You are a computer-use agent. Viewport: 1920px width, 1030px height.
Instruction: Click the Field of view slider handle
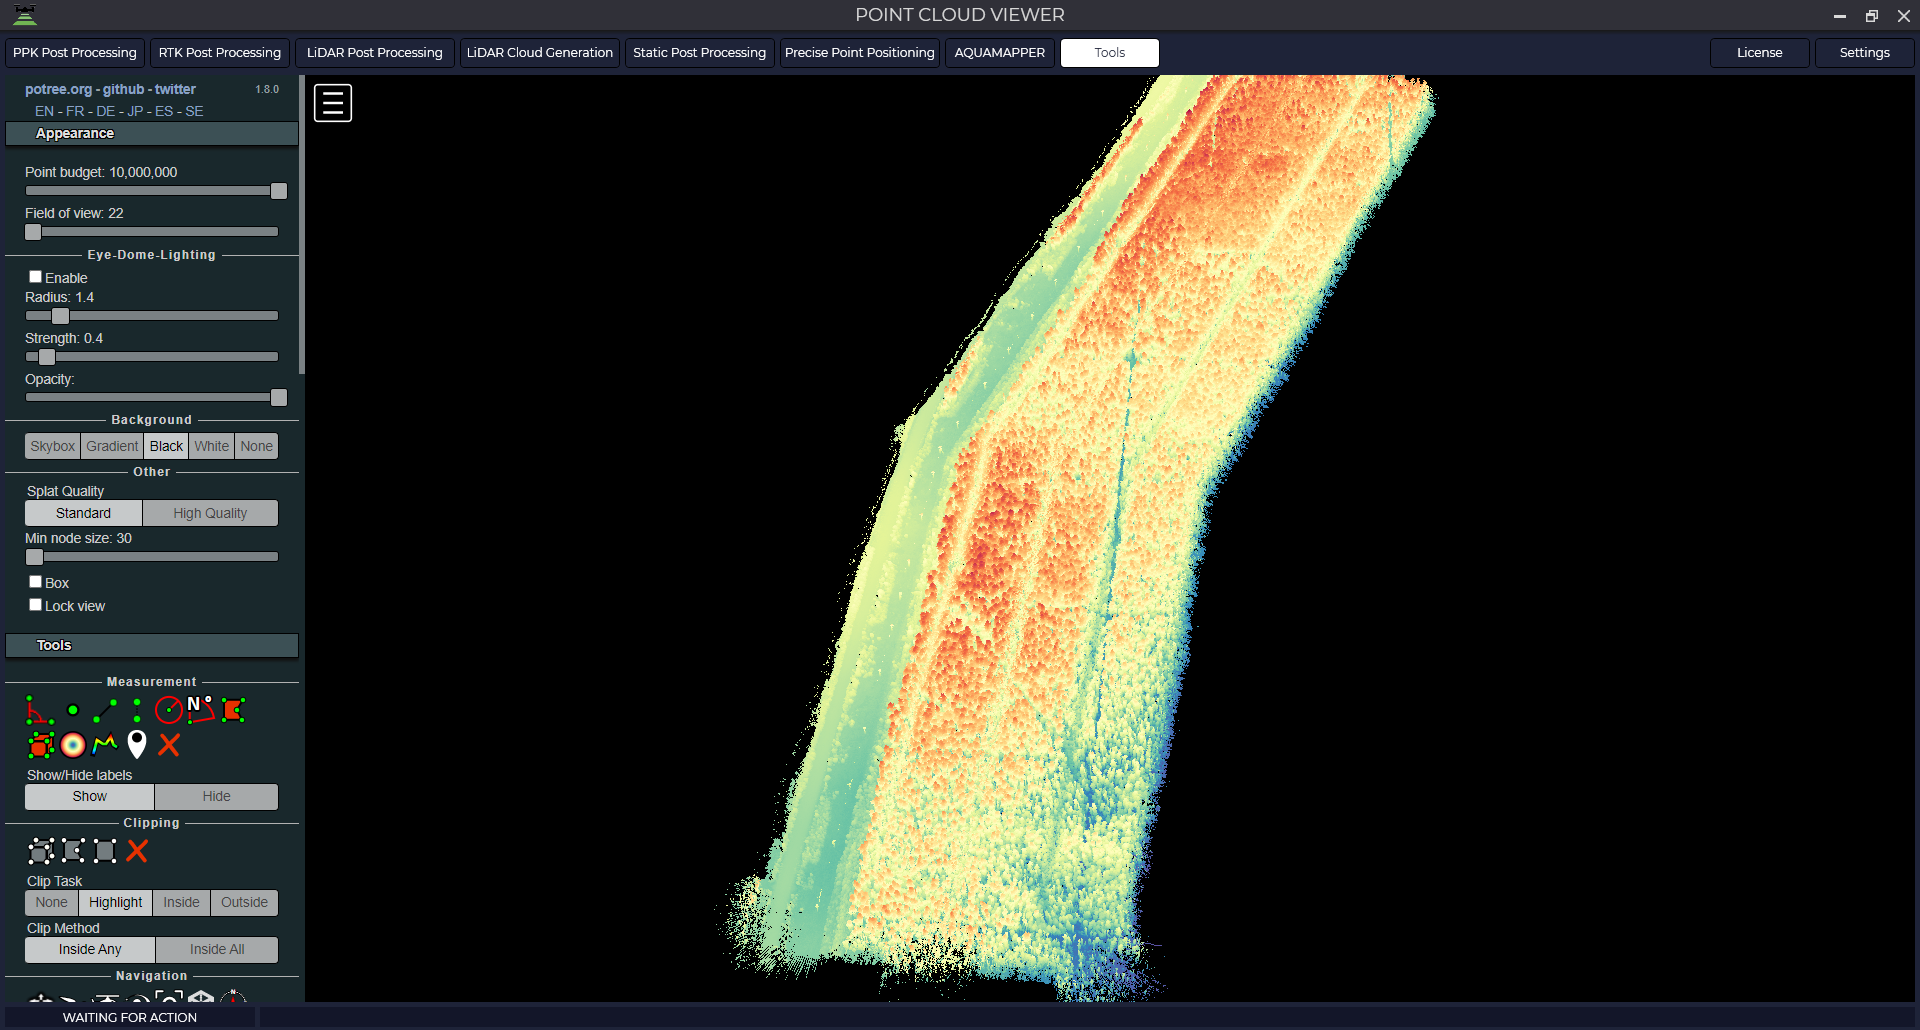coord(33,232)
